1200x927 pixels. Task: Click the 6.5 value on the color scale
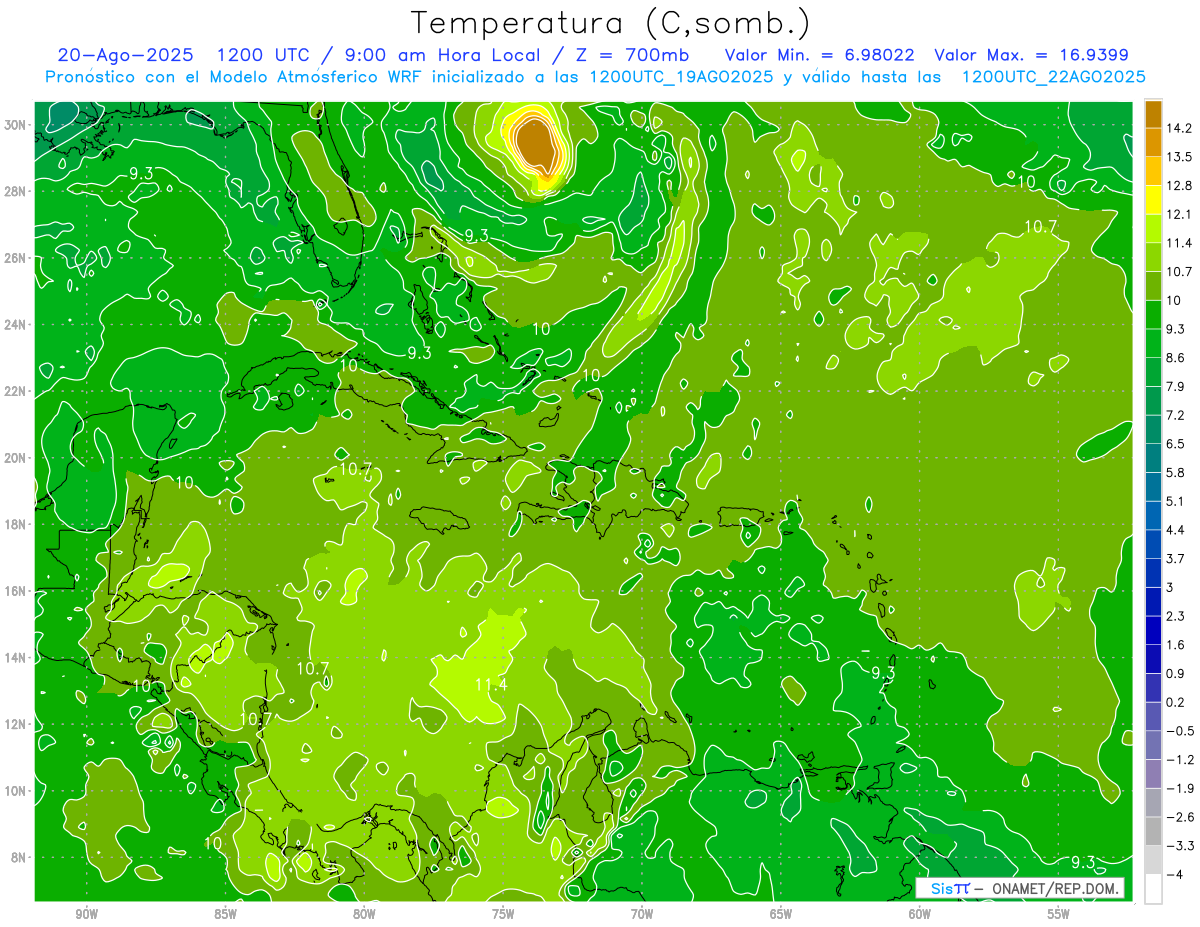[x=1176, y=443]
